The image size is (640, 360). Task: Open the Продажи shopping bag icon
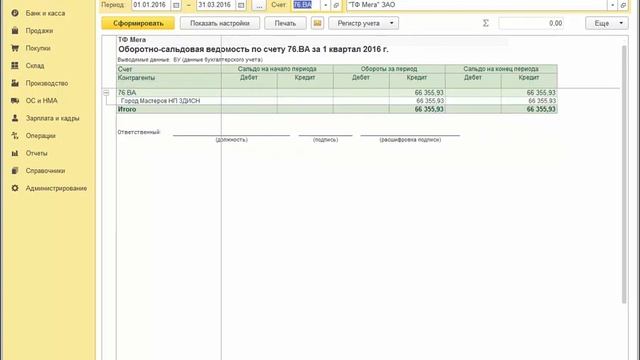click(15, 31)
